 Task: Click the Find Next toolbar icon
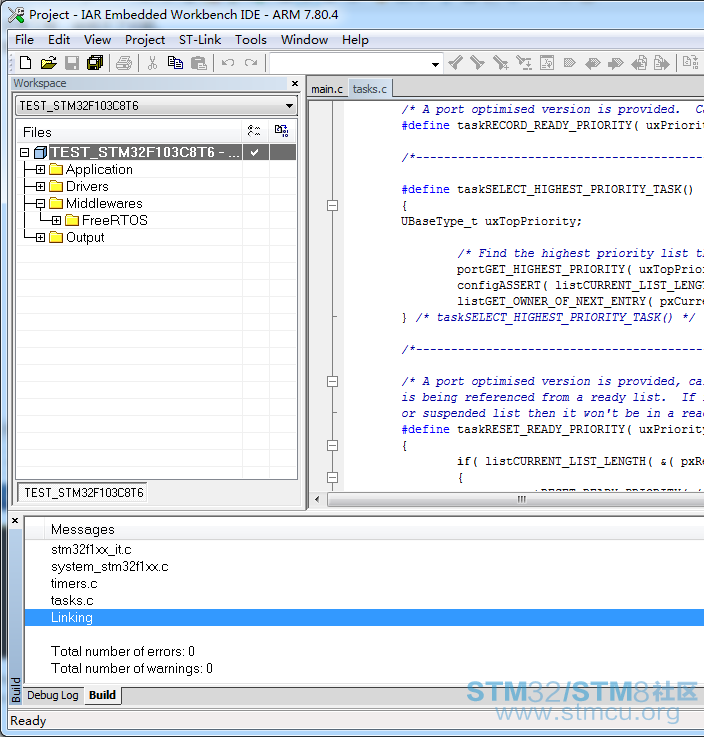coord(477,63)
